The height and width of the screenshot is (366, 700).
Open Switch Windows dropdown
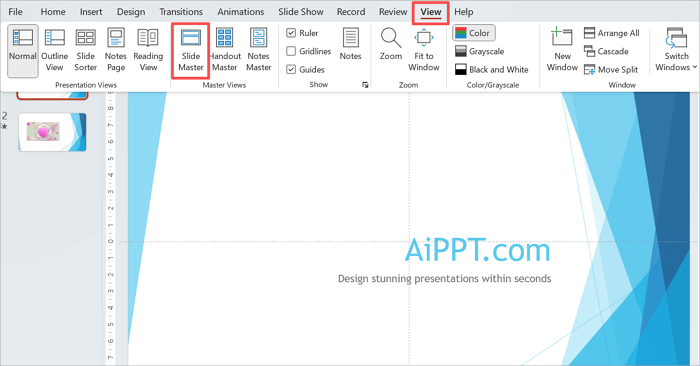[x=676, y=50]
